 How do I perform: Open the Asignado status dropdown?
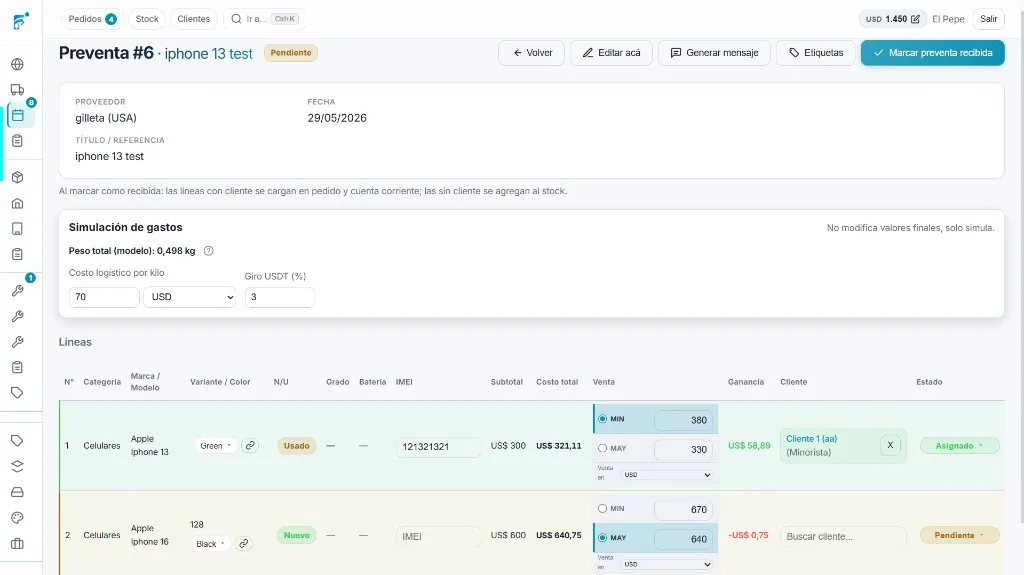959,446
